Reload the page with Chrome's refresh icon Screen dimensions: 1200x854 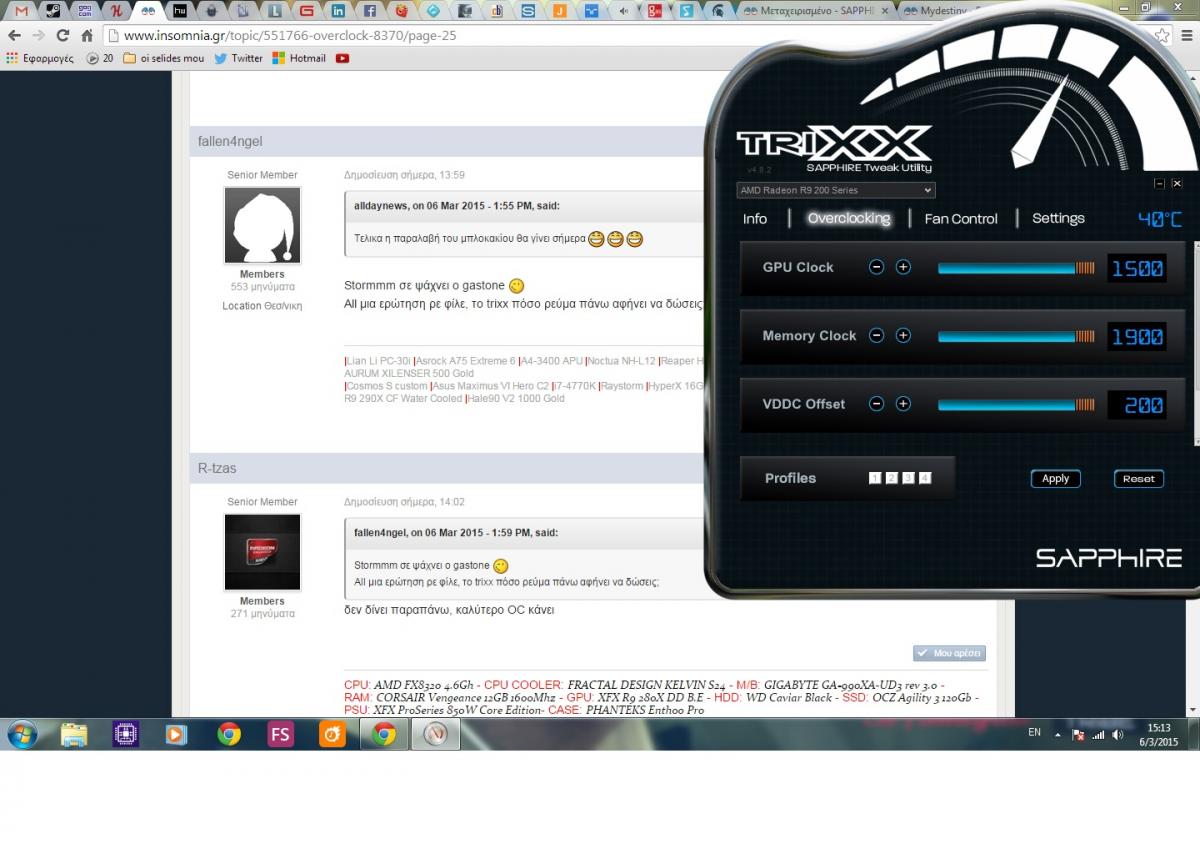coord(62,35)
